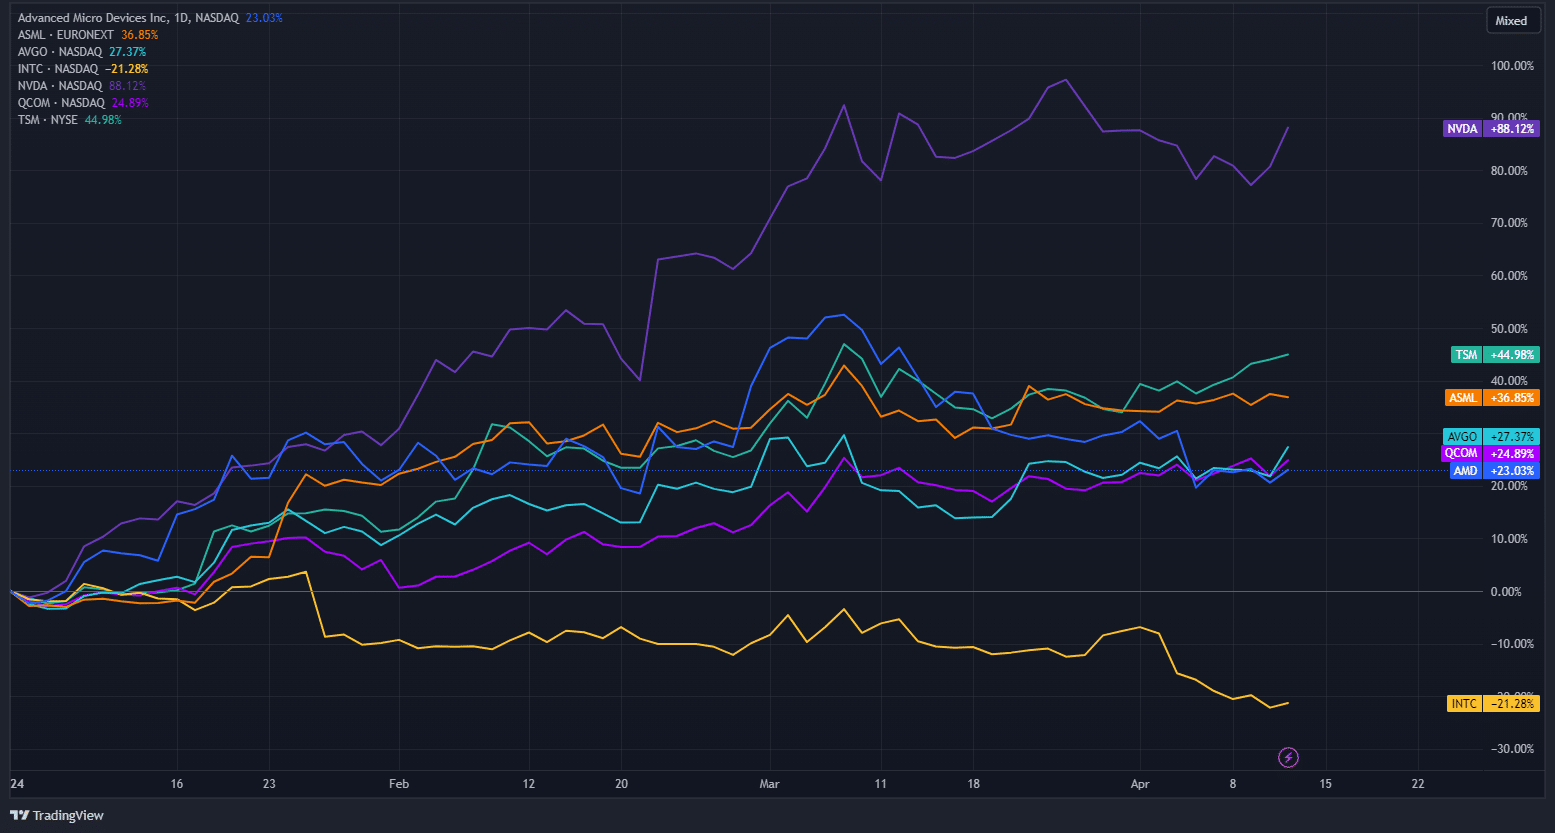Click the purple lightning bolt icon
Image resolution: width=1555 pixels, height=833 pixels.
point(1289,757)
